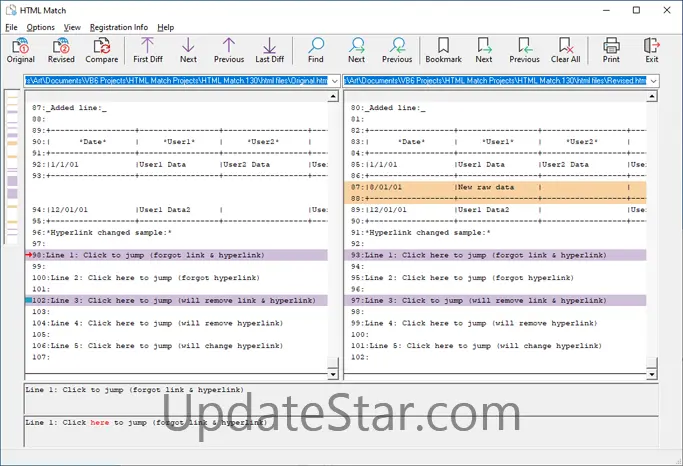Open the File menu
The height and width of the screenshot is (466, 683).
pos(11,27)
